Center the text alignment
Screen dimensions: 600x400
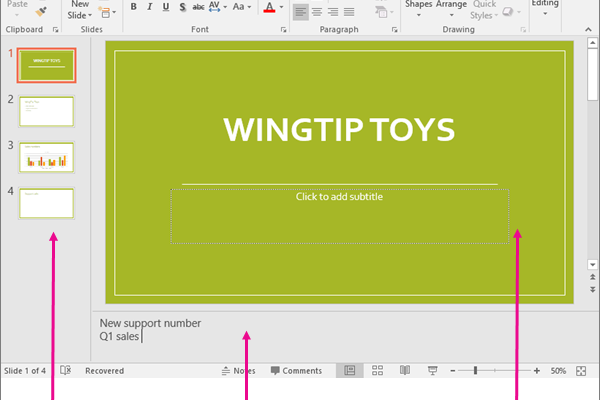317,12
